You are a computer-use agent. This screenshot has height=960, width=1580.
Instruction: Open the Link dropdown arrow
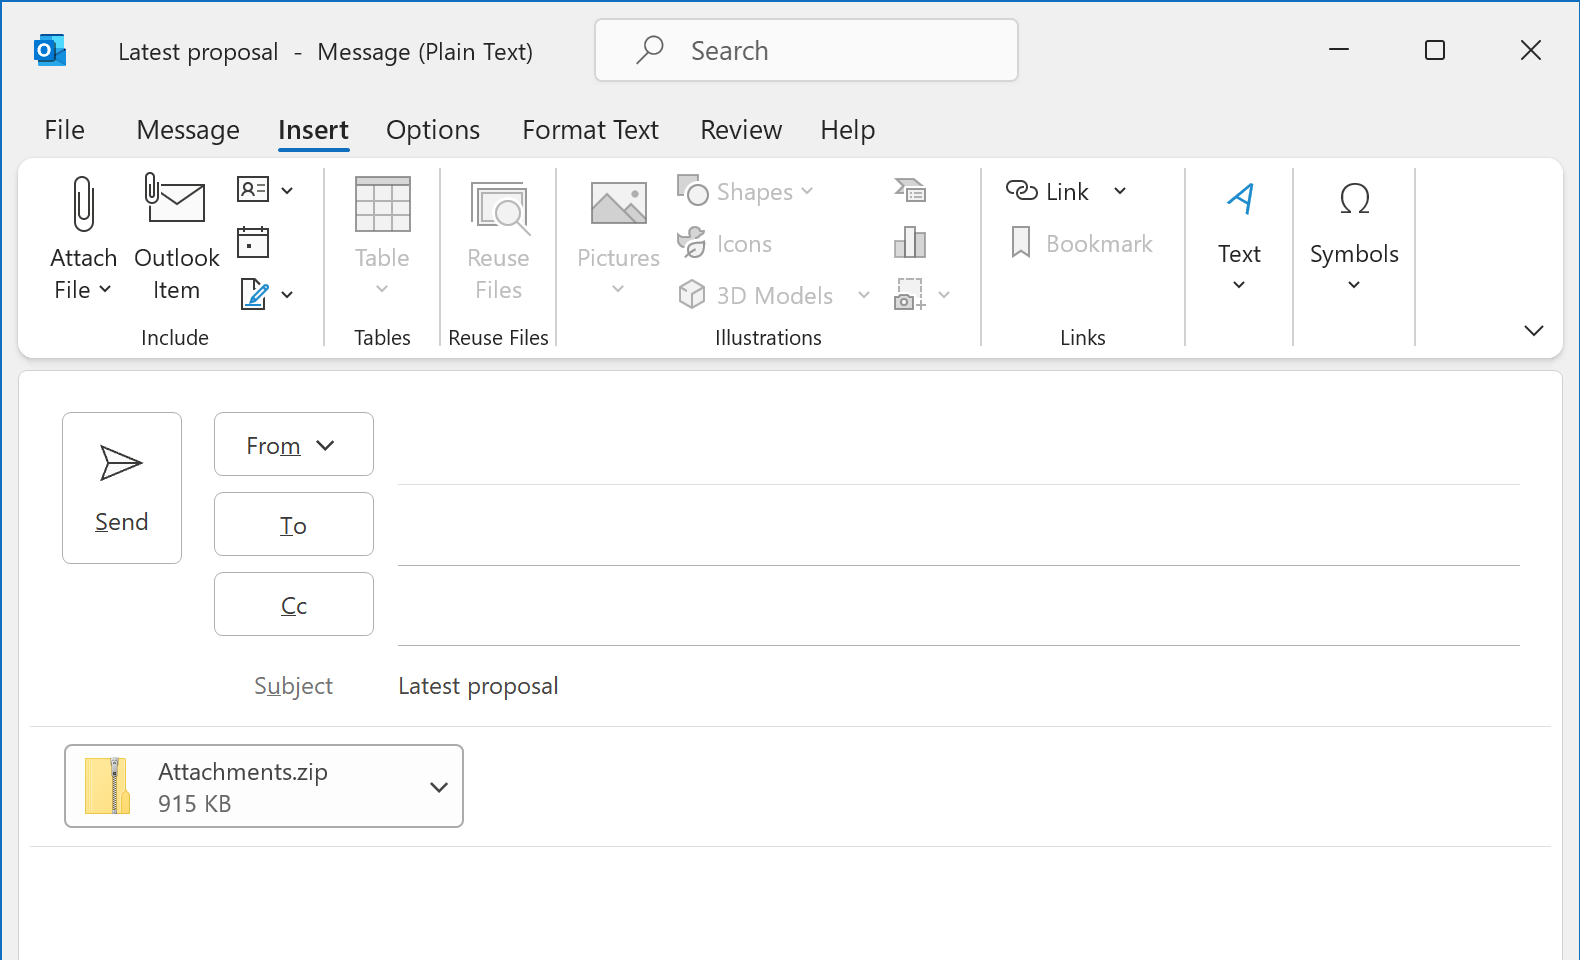(x=1120, y=190)
